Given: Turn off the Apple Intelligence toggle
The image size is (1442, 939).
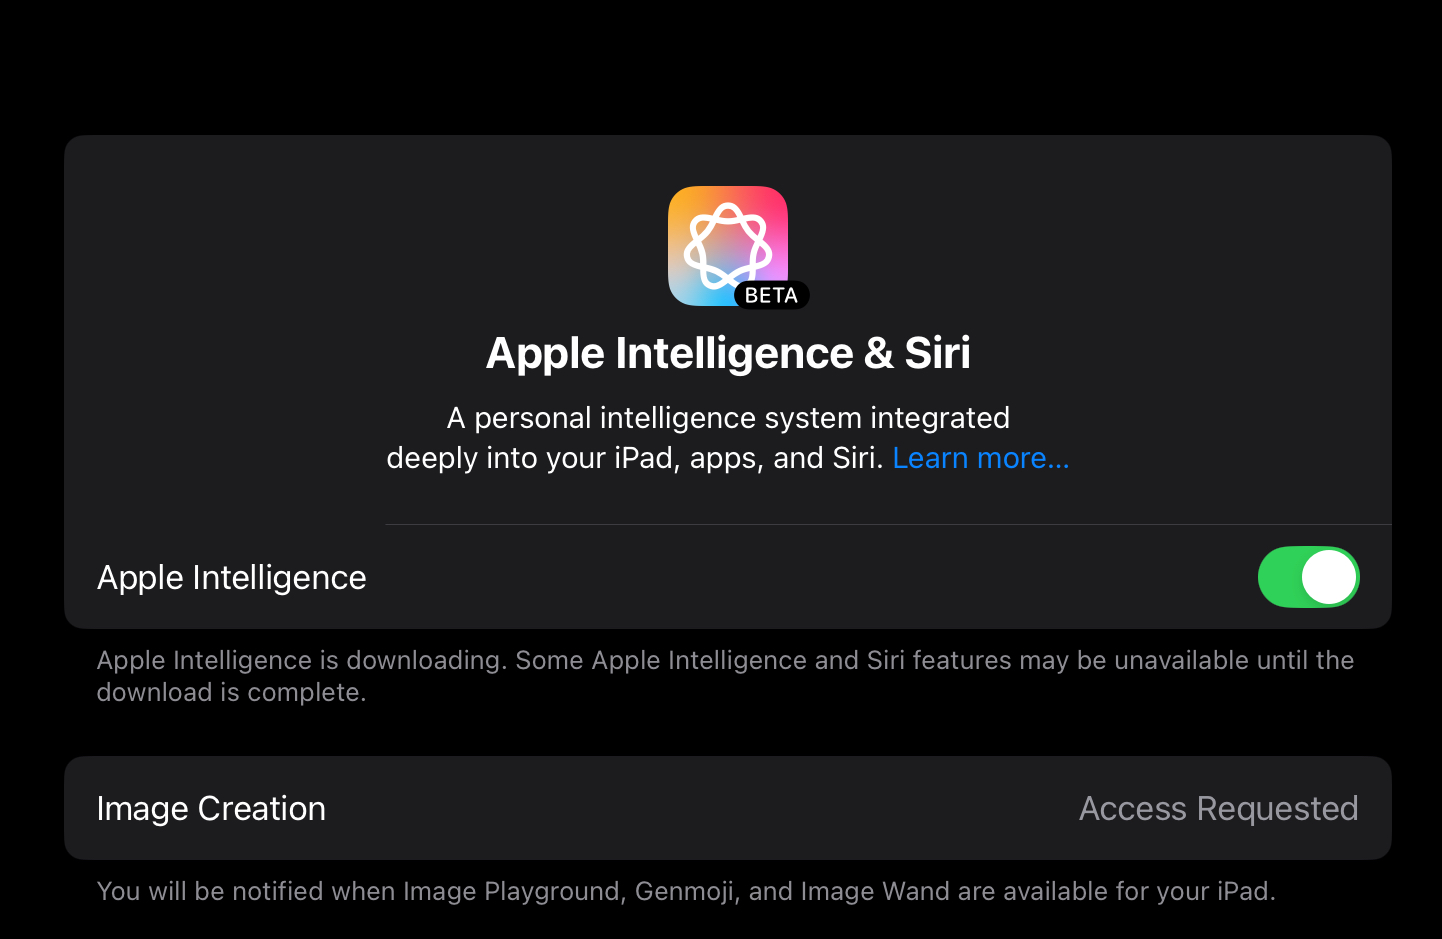Looking at the screenshot, I should click(1308, 577).
